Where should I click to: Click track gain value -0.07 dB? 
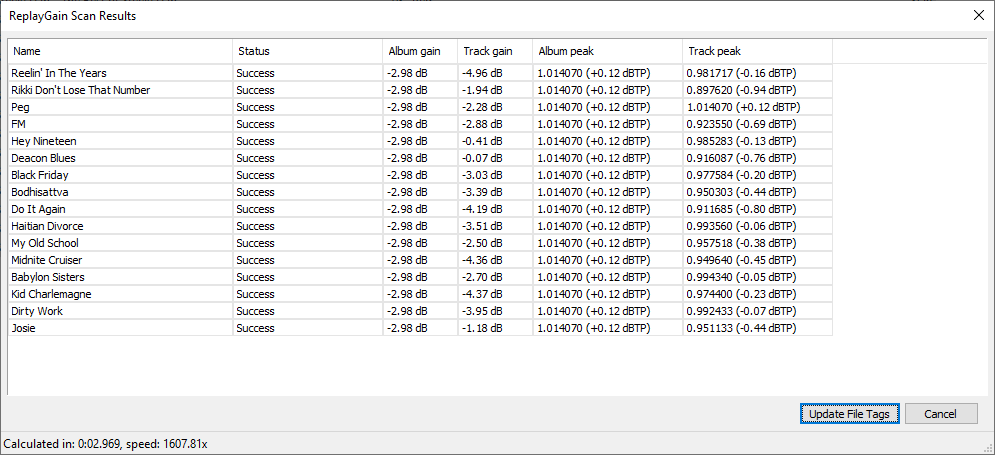click(x=482, y=158)
